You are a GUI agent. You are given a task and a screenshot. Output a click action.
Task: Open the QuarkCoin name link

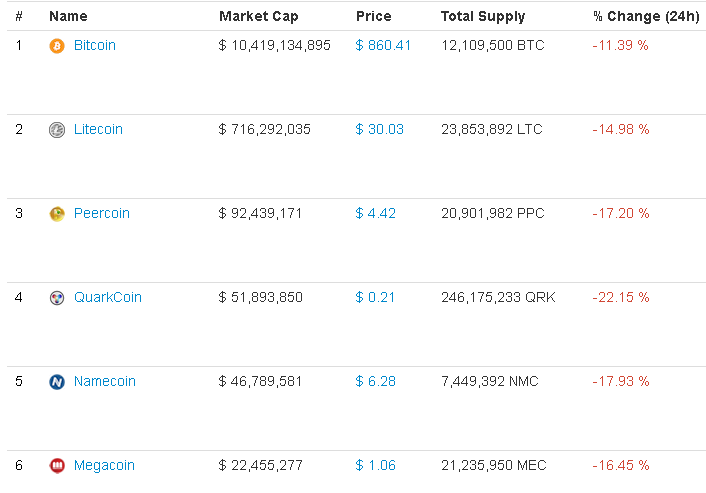pos(108,298)
